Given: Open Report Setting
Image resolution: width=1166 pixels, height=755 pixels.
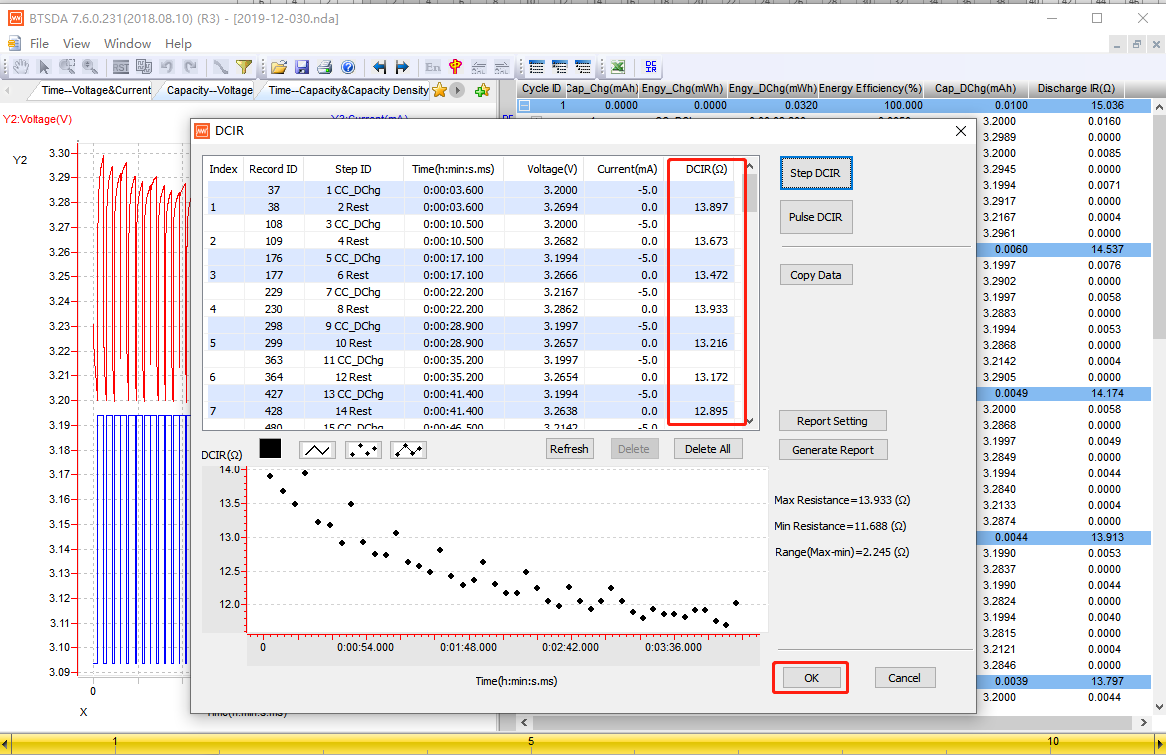Looking at the screenshot, I should coord(832,421).
